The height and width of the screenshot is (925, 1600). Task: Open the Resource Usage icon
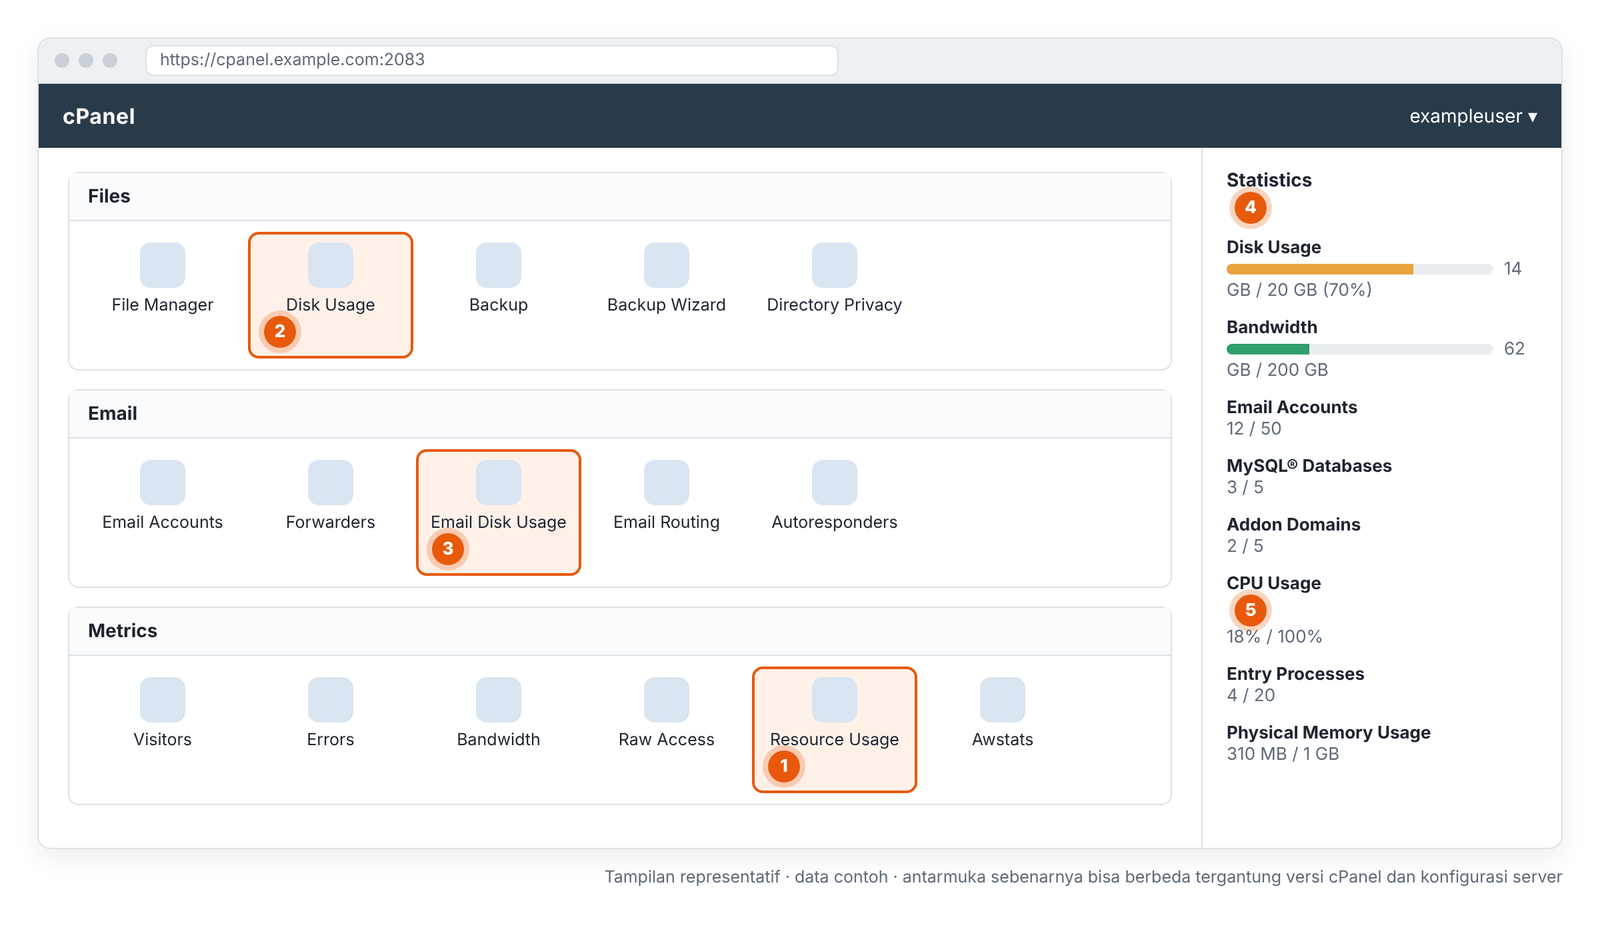[834, 700]
